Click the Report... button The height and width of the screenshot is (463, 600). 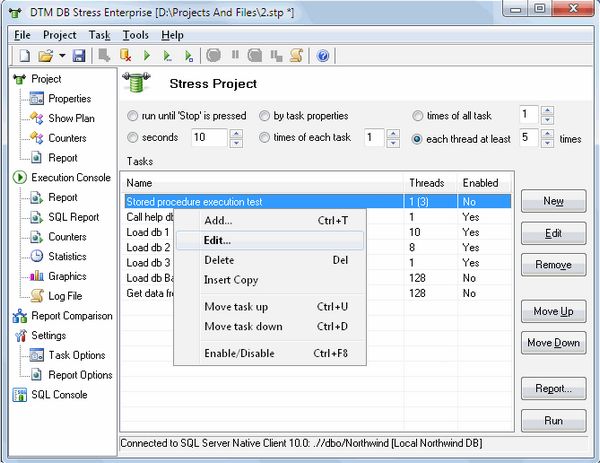point(553,389)
